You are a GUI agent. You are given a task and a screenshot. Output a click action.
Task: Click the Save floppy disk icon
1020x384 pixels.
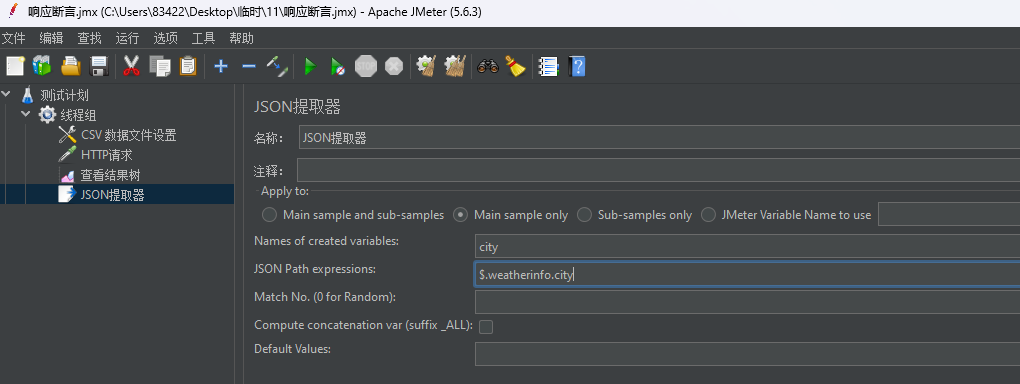(x=98, y=66)
